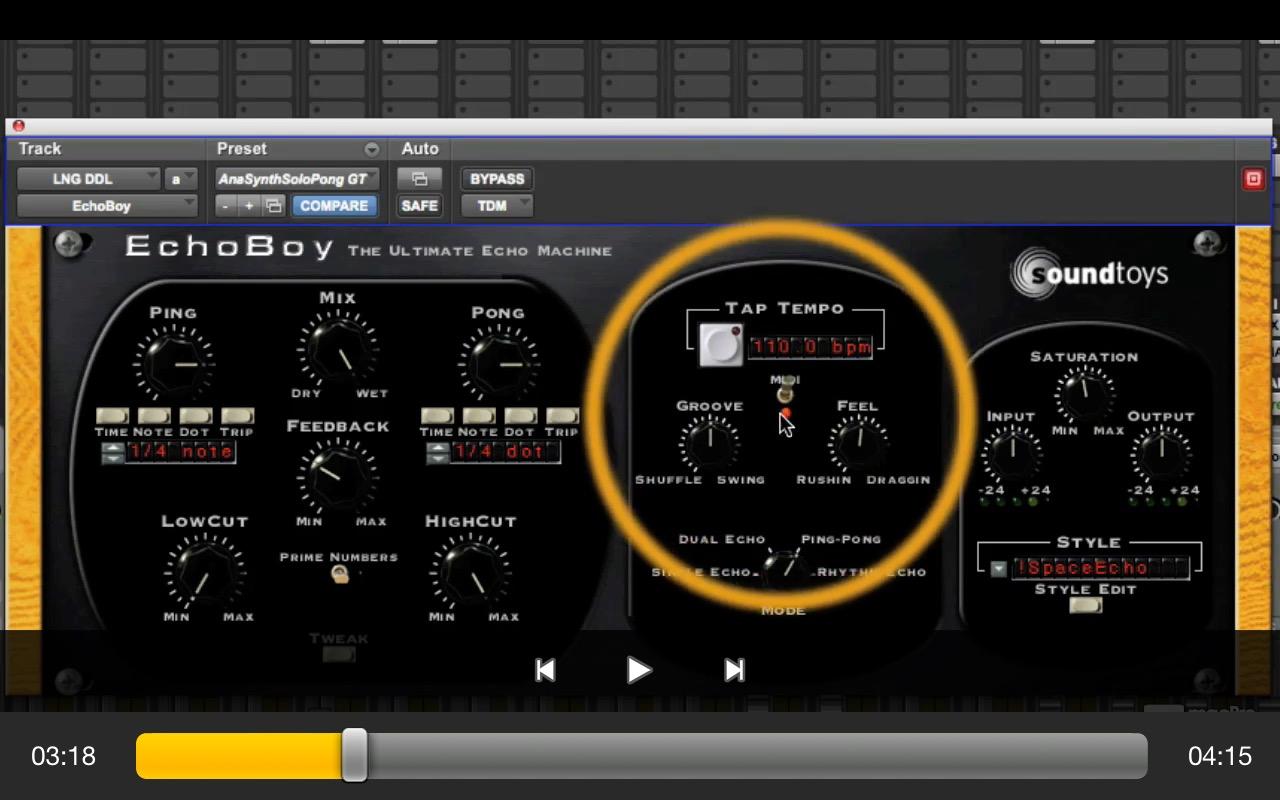Screen dimensions: 1280x800
Task: Click the Ping '1/4 note' display
Action: click(x=181, y=452)
